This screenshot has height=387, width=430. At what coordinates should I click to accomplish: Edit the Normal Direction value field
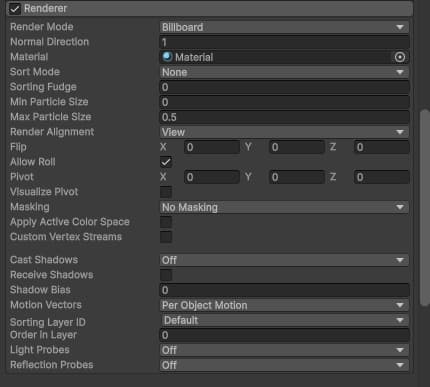tap(284, 42)
